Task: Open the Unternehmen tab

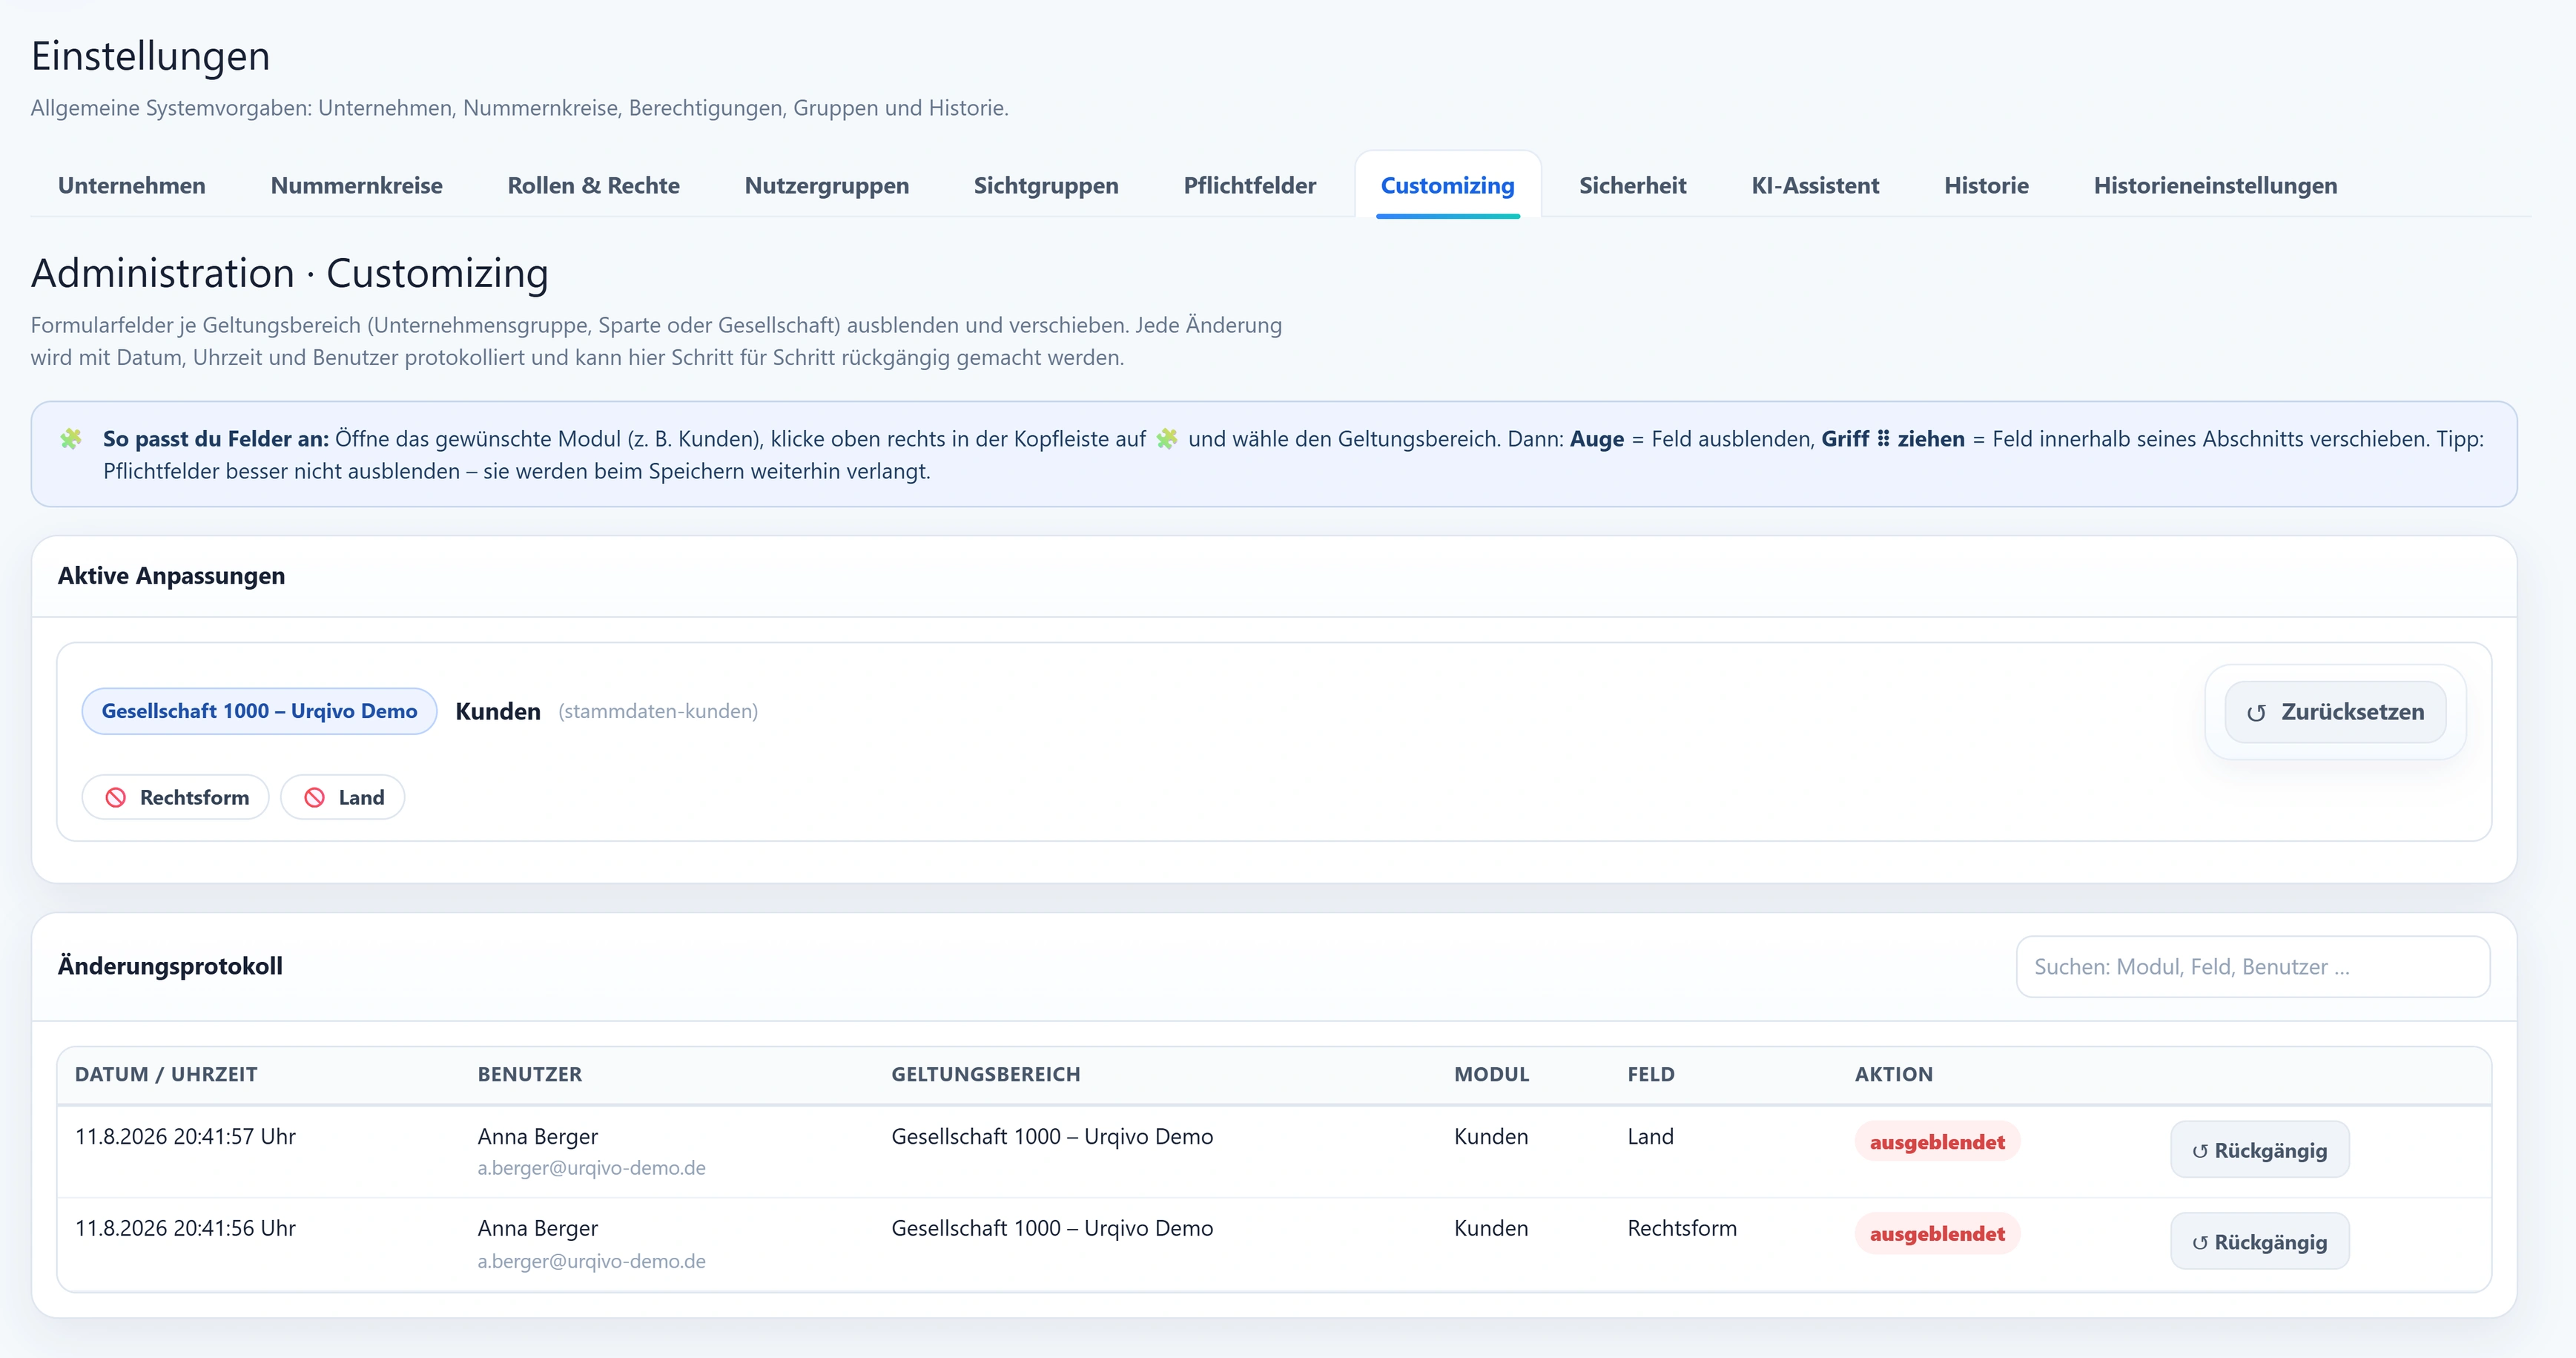Action: pyautogui.click(x=131, y=185)
